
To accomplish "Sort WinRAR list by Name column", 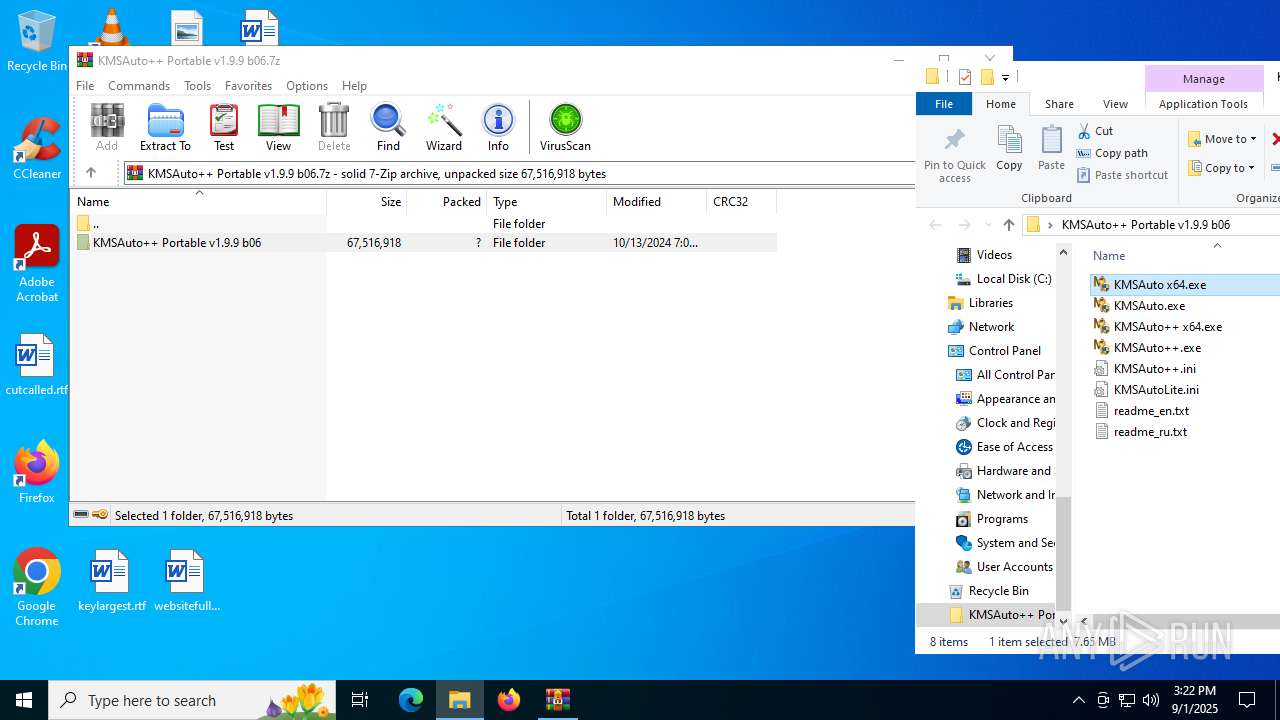I will coord(199,202).
